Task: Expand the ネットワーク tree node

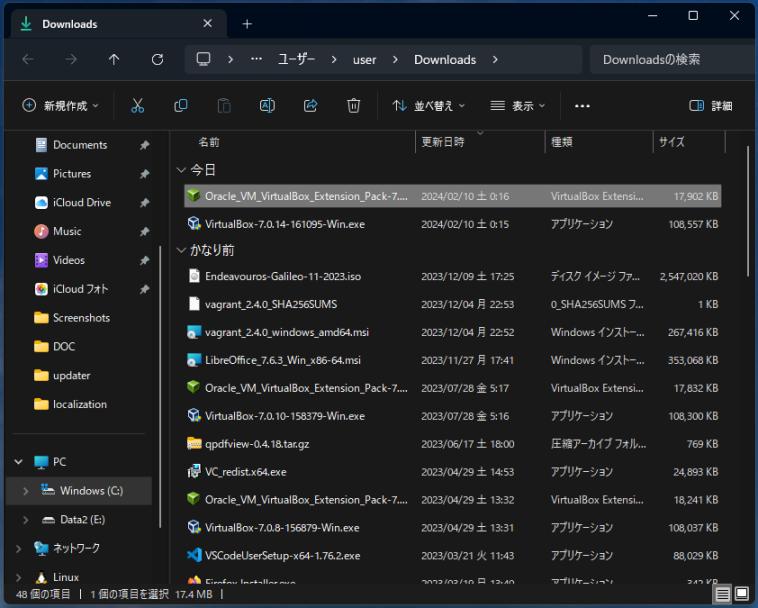Action: 18,549
